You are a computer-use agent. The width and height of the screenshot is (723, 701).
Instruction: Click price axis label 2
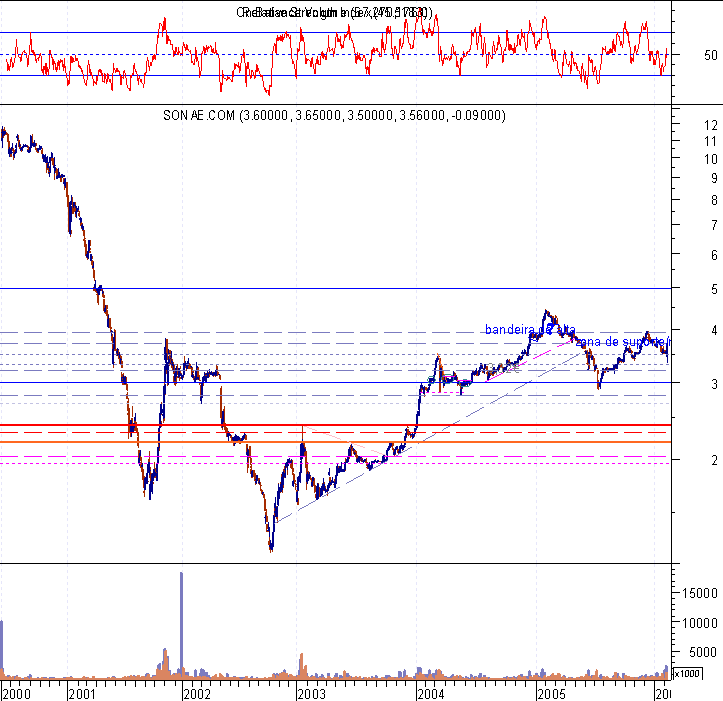pos(714,460)
